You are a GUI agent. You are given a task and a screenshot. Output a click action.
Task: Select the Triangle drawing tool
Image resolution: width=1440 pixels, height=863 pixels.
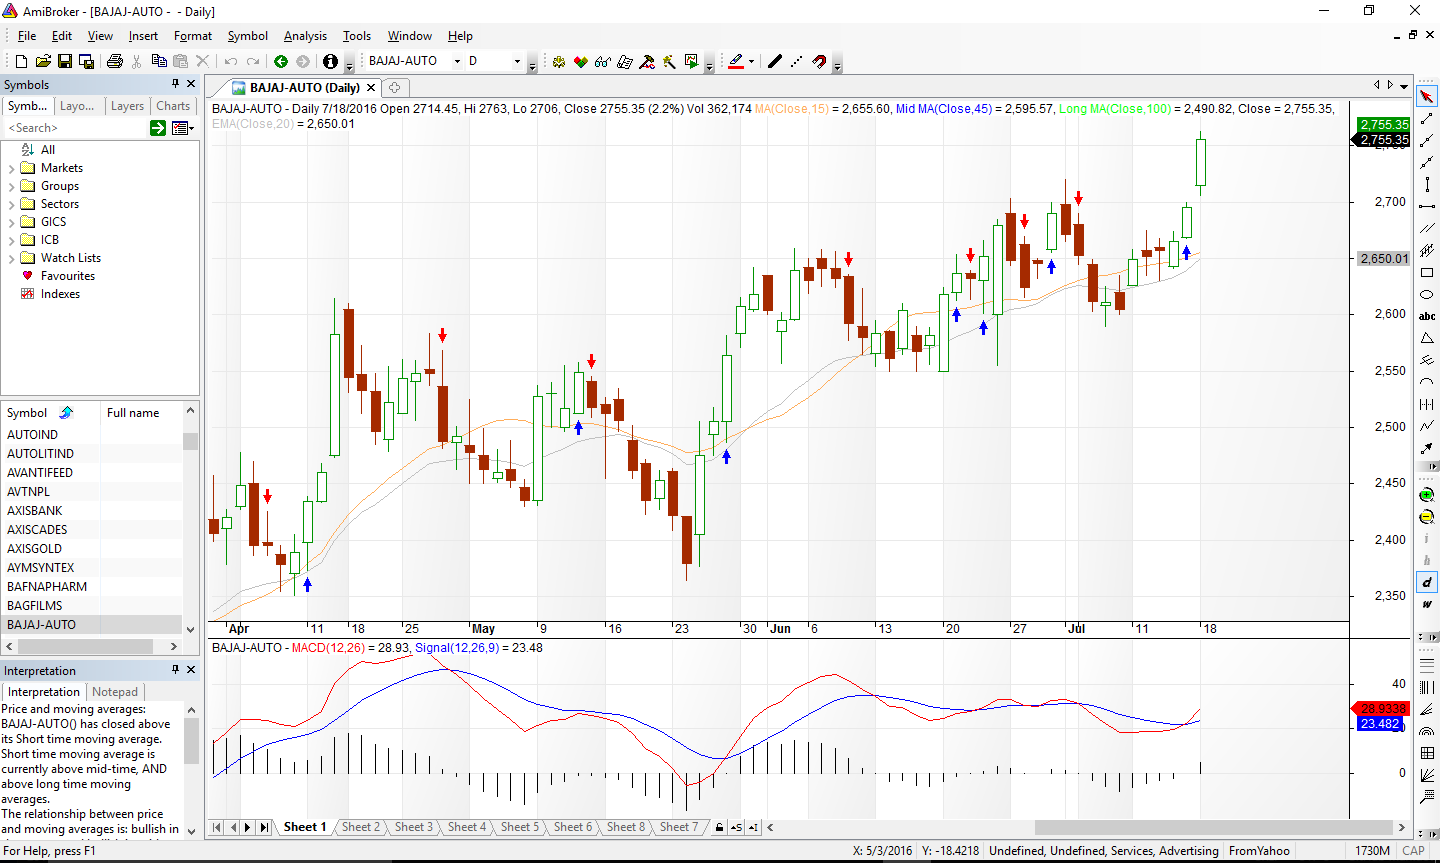1427,338
